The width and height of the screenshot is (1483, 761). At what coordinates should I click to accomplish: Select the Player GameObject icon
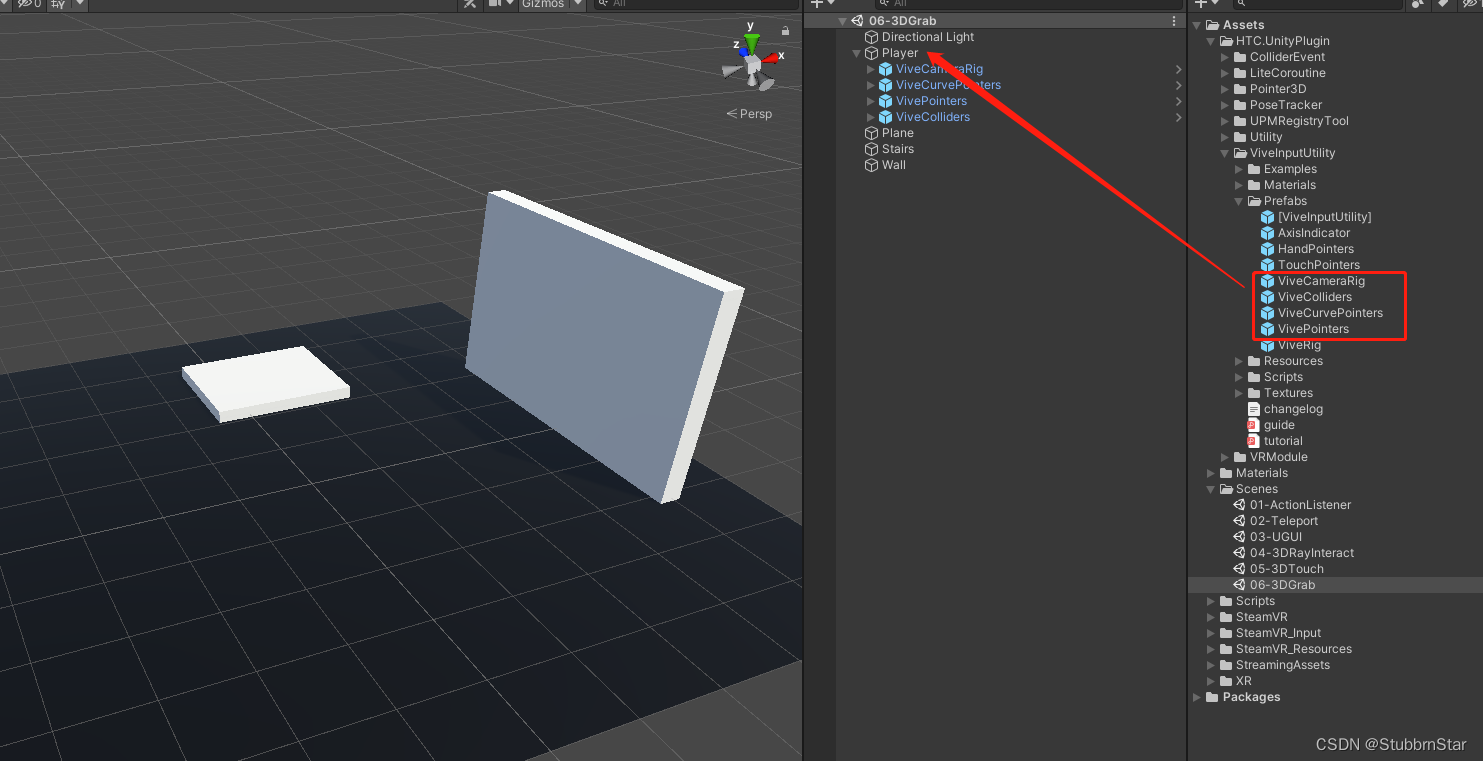871,53
